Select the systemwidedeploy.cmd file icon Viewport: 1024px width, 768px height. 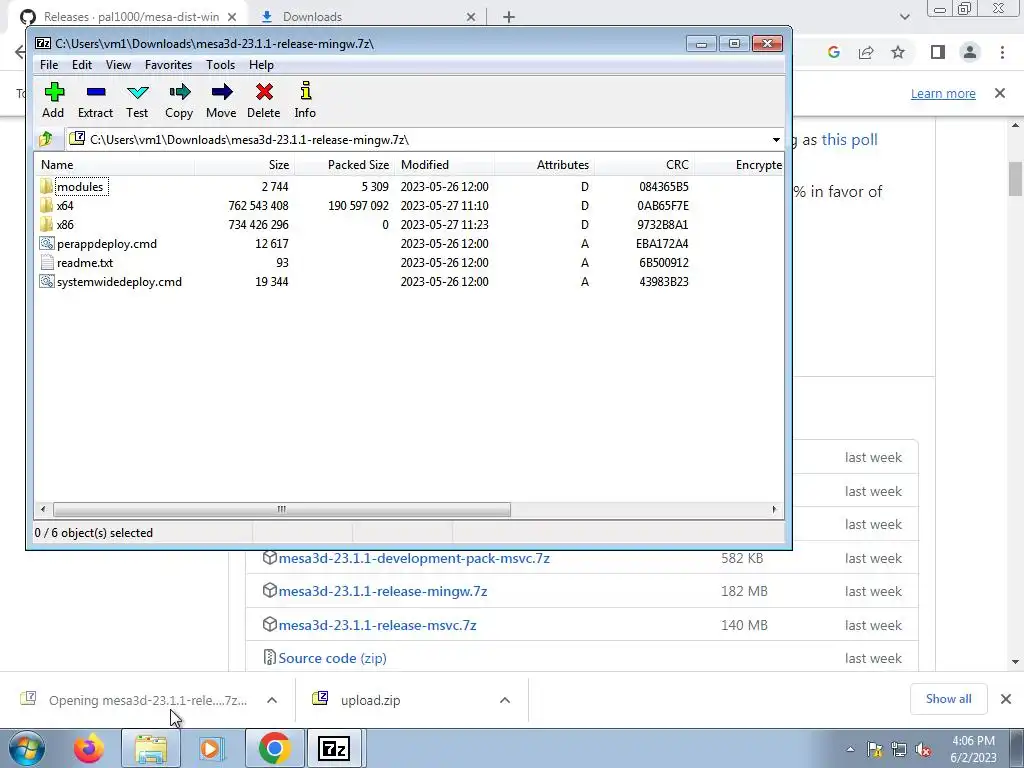46,281
